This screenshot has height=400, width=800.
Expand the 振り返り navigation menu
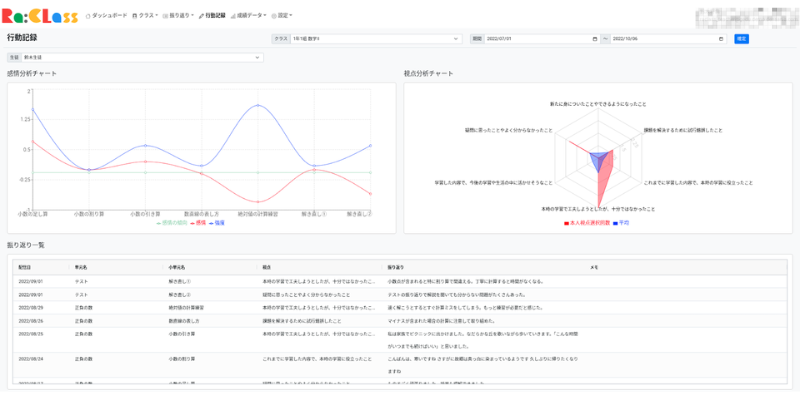point(178,16)
